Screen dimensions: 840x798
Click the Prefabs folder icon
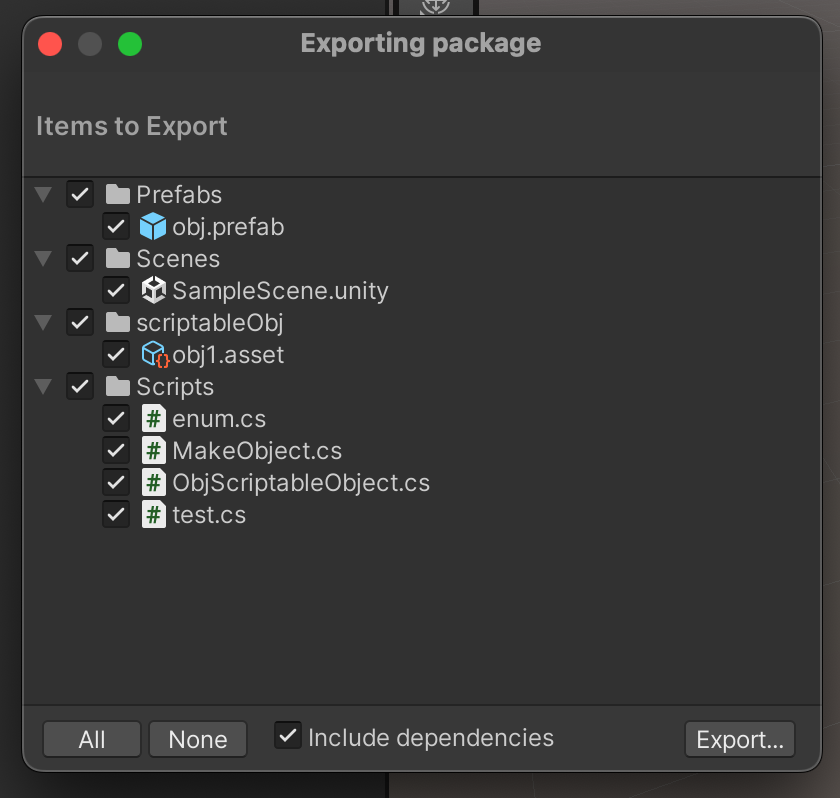[116, 194]
